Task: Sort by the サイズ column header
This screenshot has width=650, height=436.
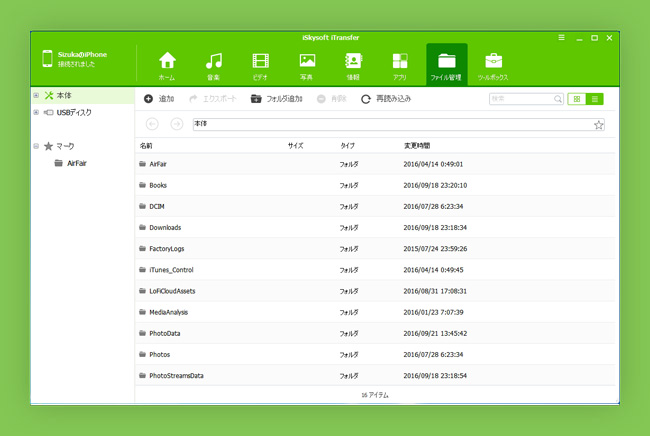Action: 296,145
